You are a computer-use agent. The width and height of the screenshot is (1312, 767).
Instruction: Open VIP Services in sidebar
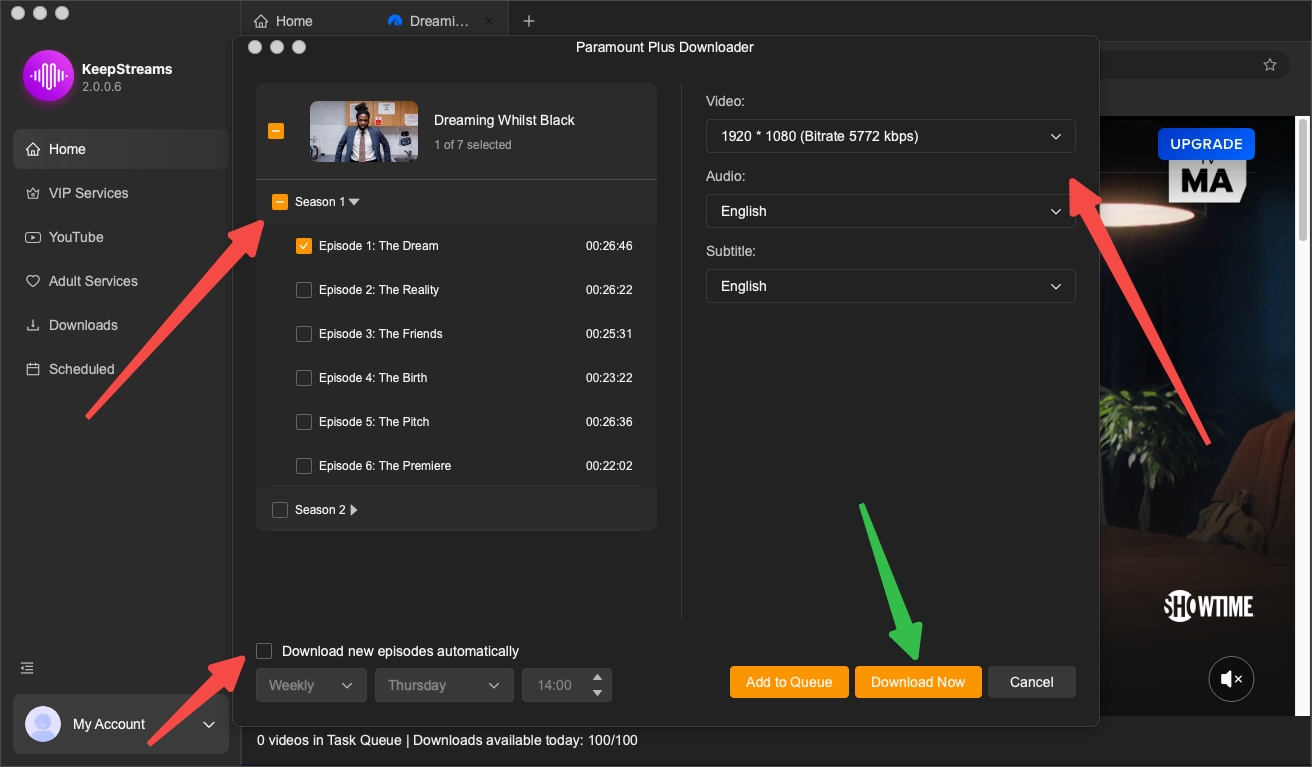click(88, 193)
